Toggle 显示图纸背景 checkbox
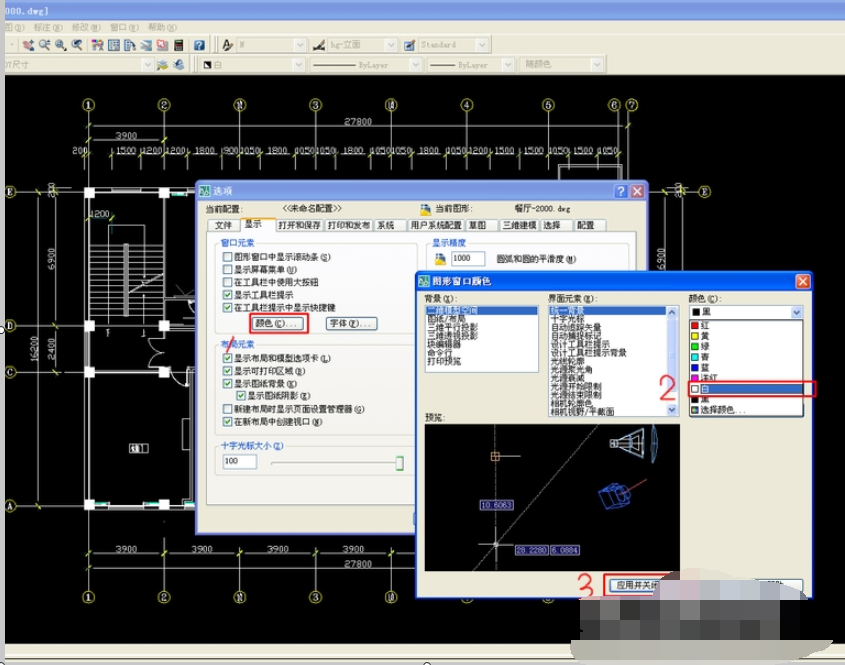The width and height of the screenshot is (845, 665). pos(227,384)
